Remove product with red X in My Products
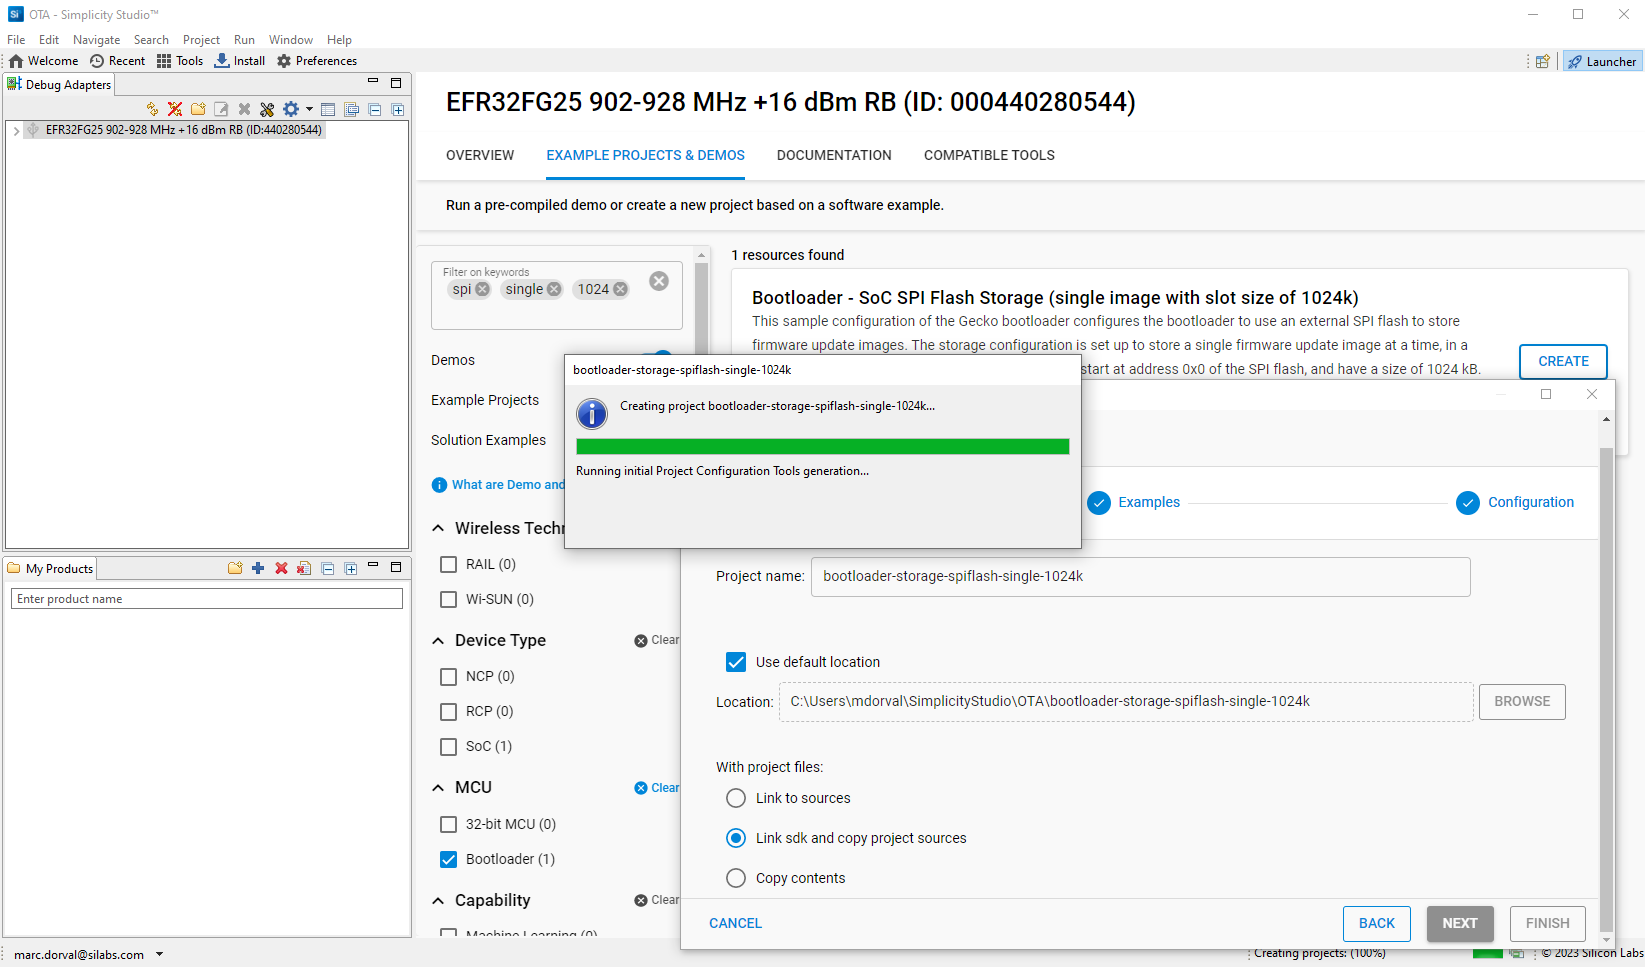 point(281,568)
